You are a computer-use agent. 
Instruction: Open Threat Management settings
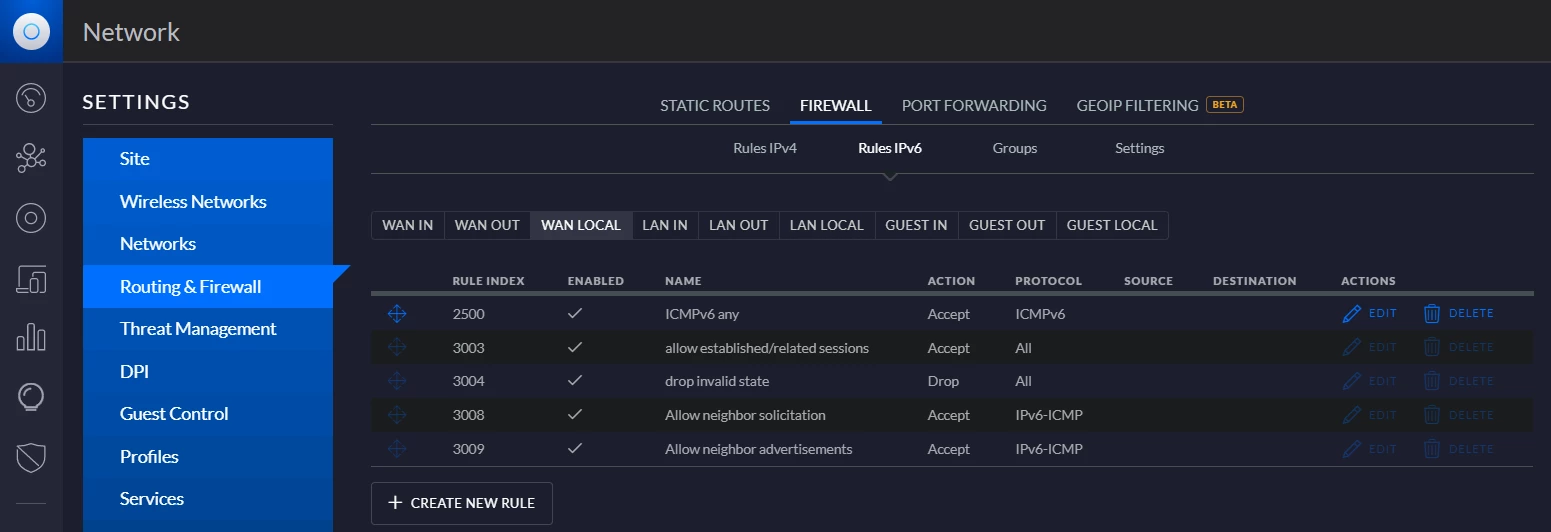pos(198,329)
